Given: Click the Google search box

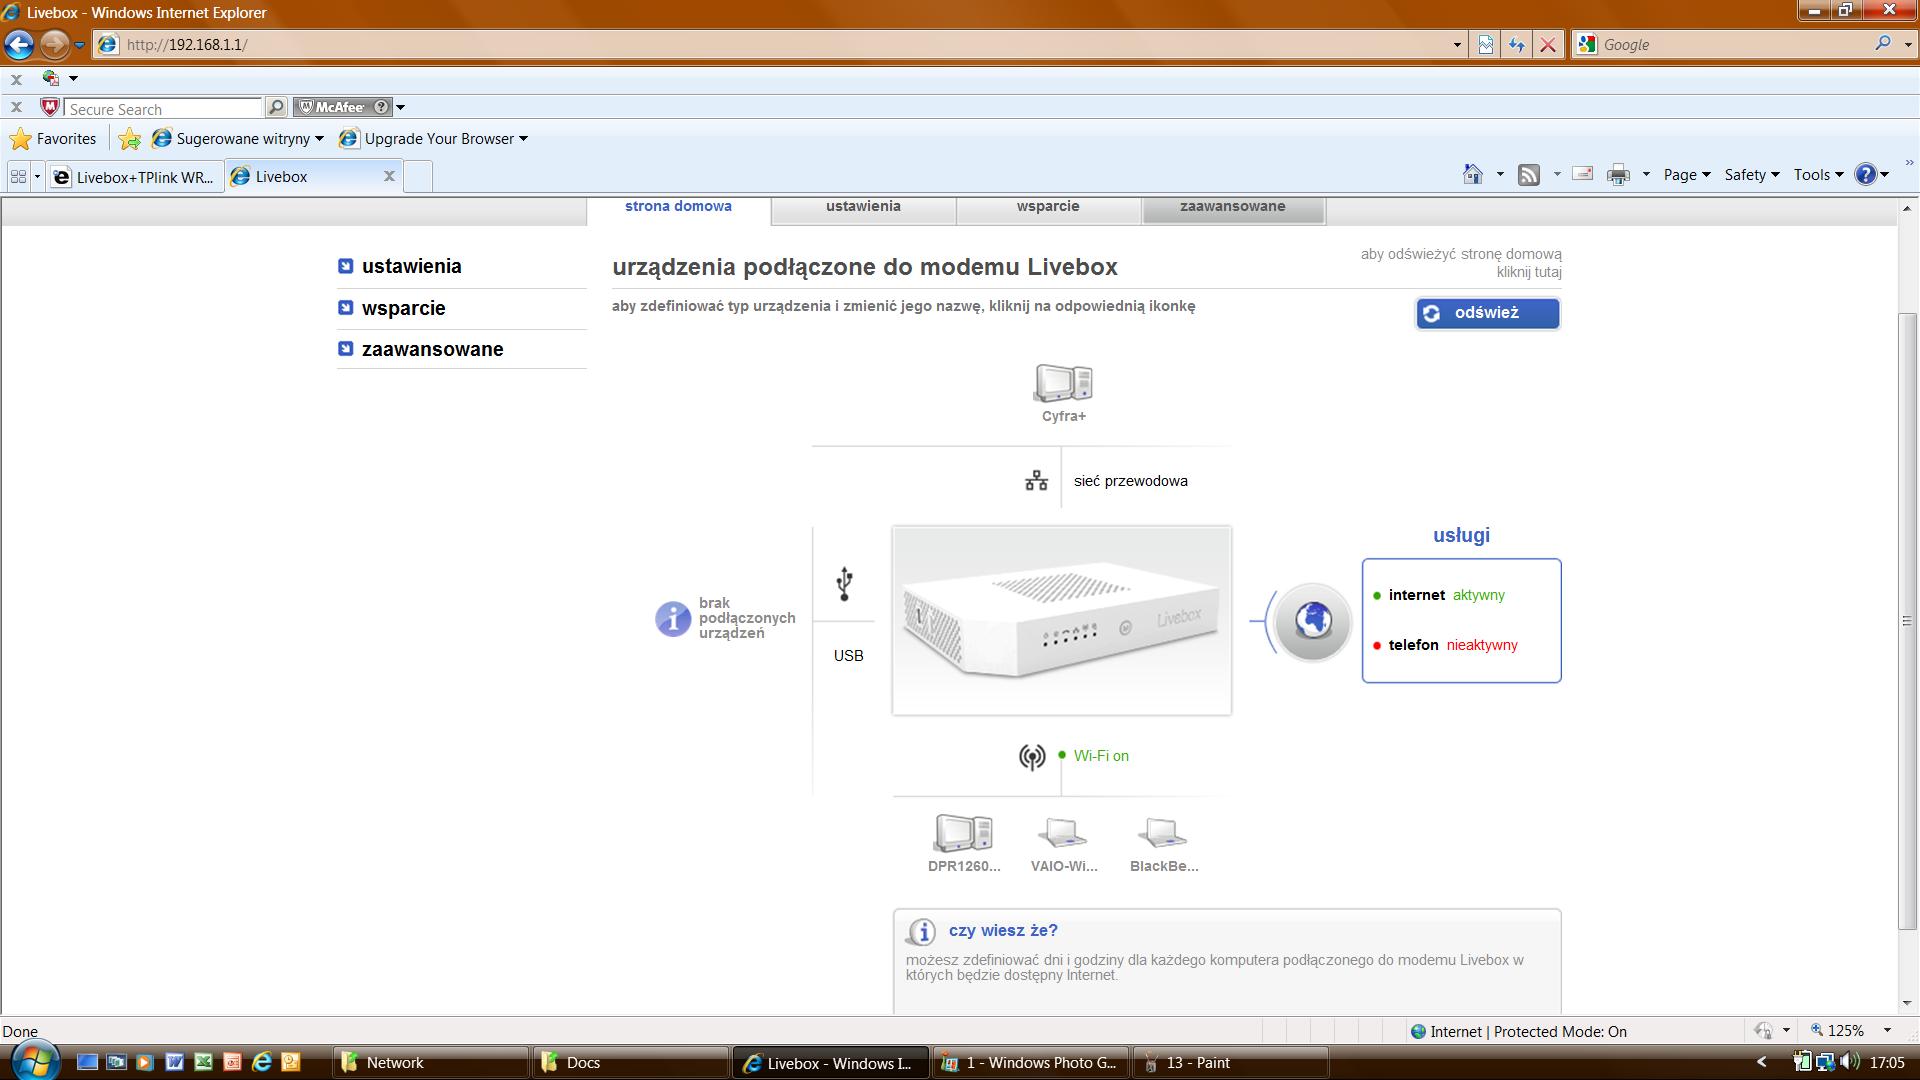Looking at the screenshot, I should tap(1735, 45).
